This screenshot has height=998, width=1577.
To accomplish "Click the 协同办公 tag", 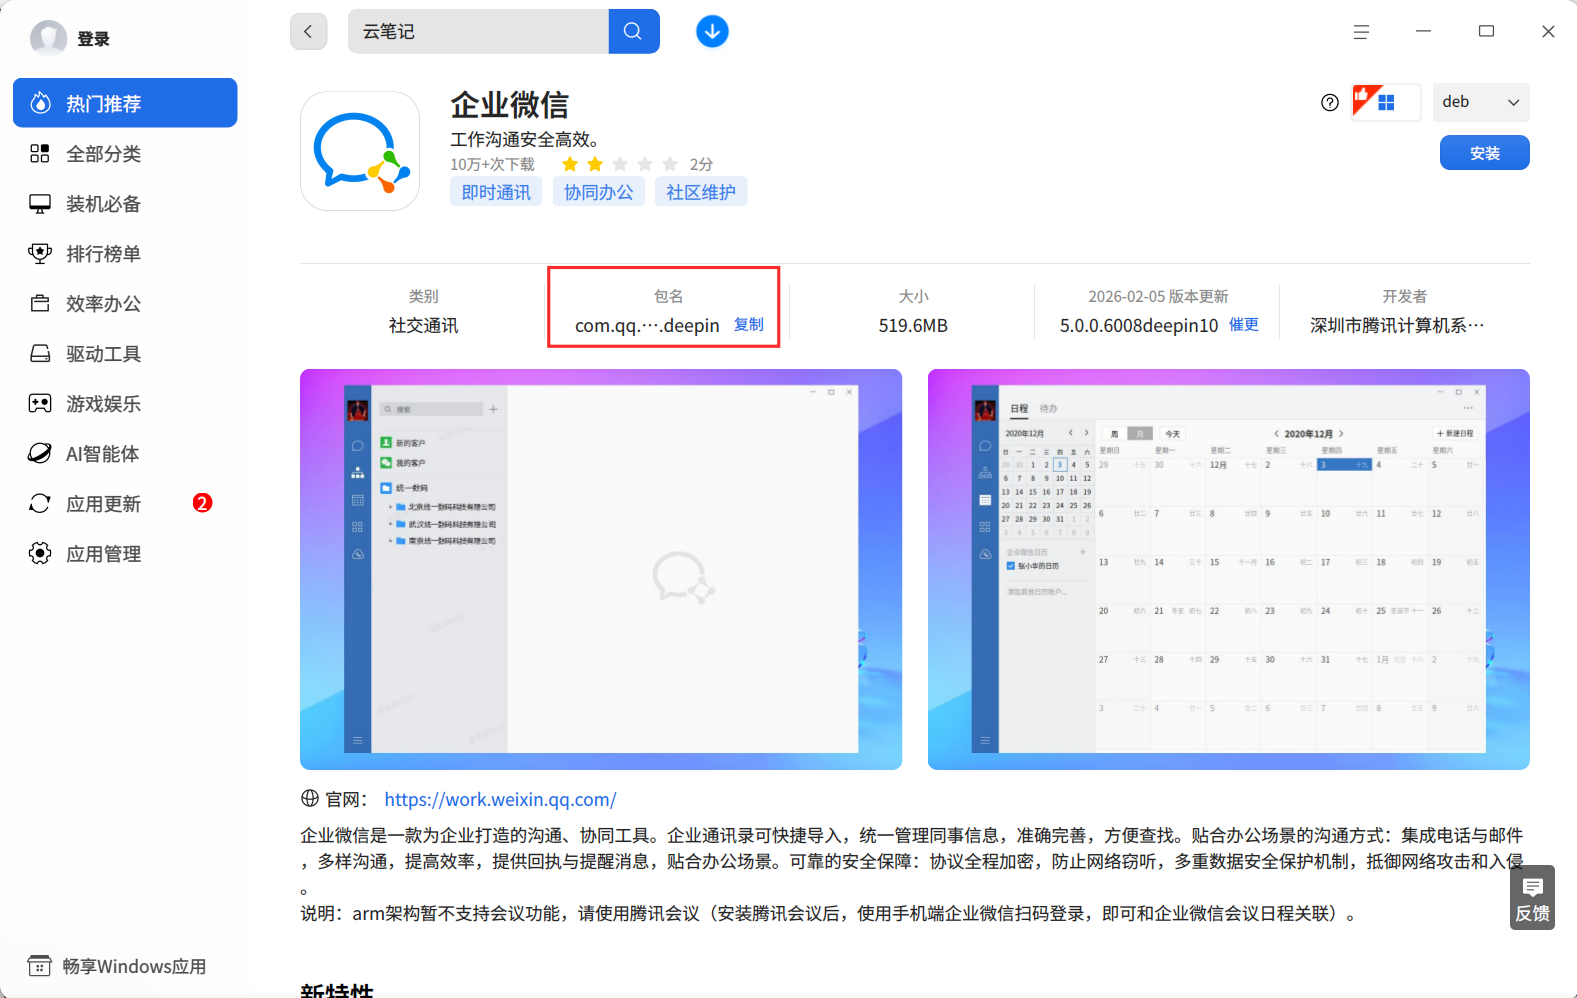I will [598, 192].
